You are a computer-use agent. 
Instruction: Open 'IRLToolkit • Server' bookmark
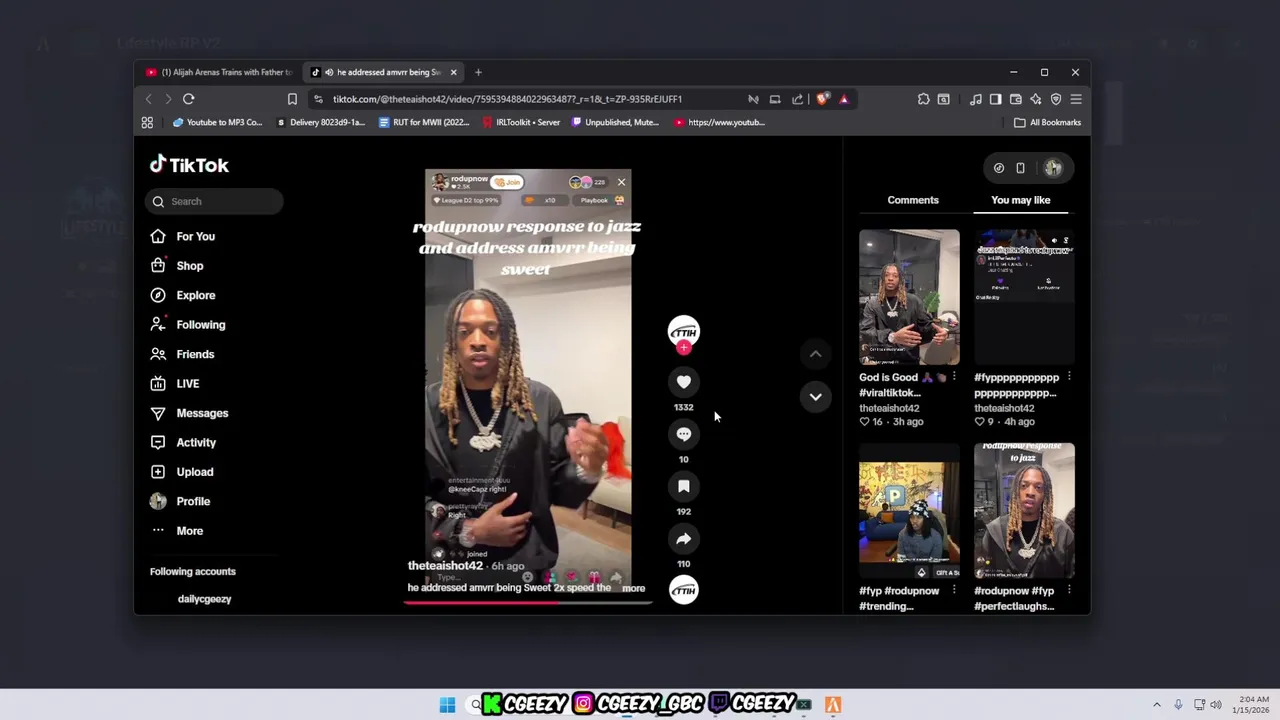tap(521, 122)
